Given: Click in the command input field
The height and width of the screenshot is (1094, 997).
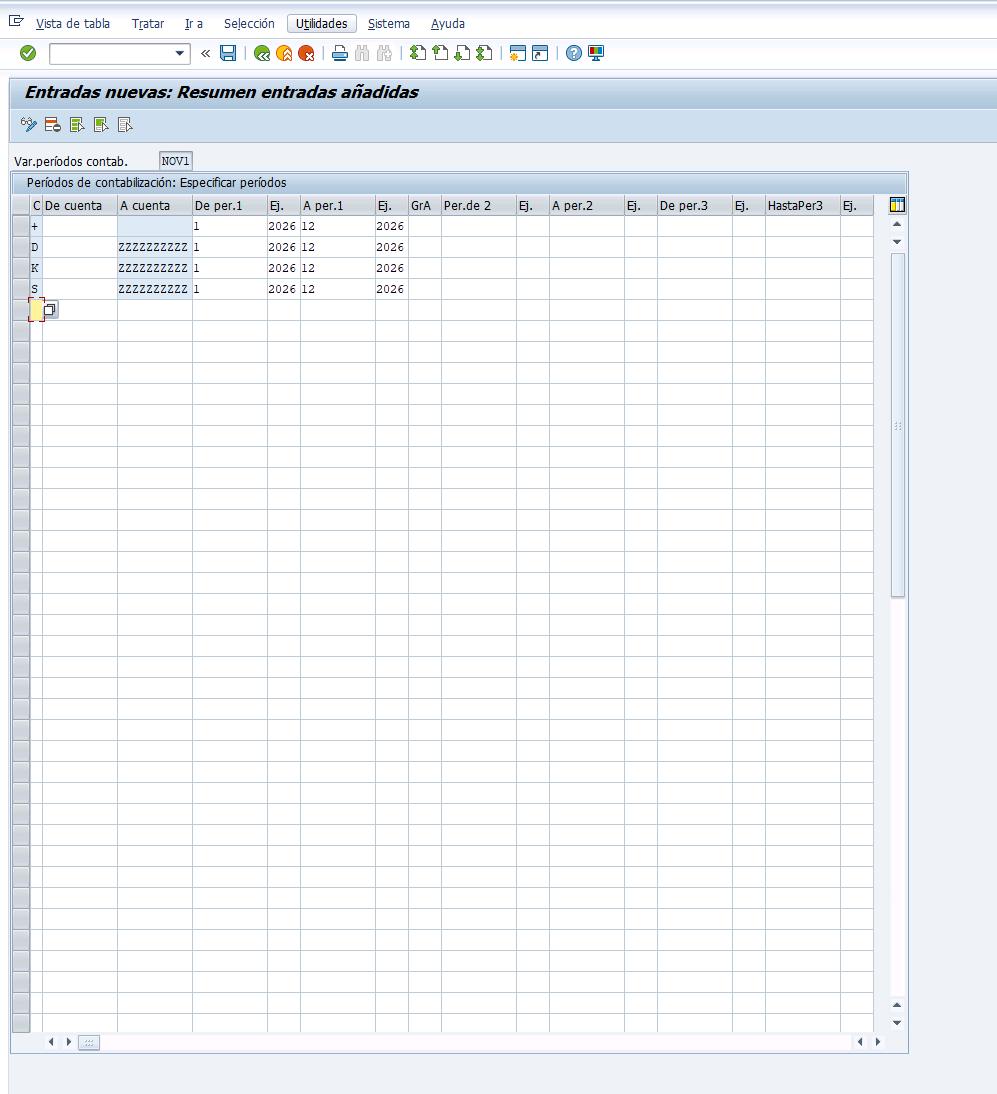Looking at the screenshot, I should click(111, 53).
